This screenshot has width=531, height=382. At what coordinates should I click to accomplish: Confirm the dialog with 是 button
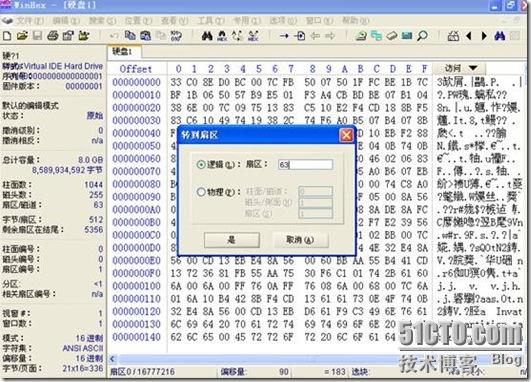(x=232, y=240)
